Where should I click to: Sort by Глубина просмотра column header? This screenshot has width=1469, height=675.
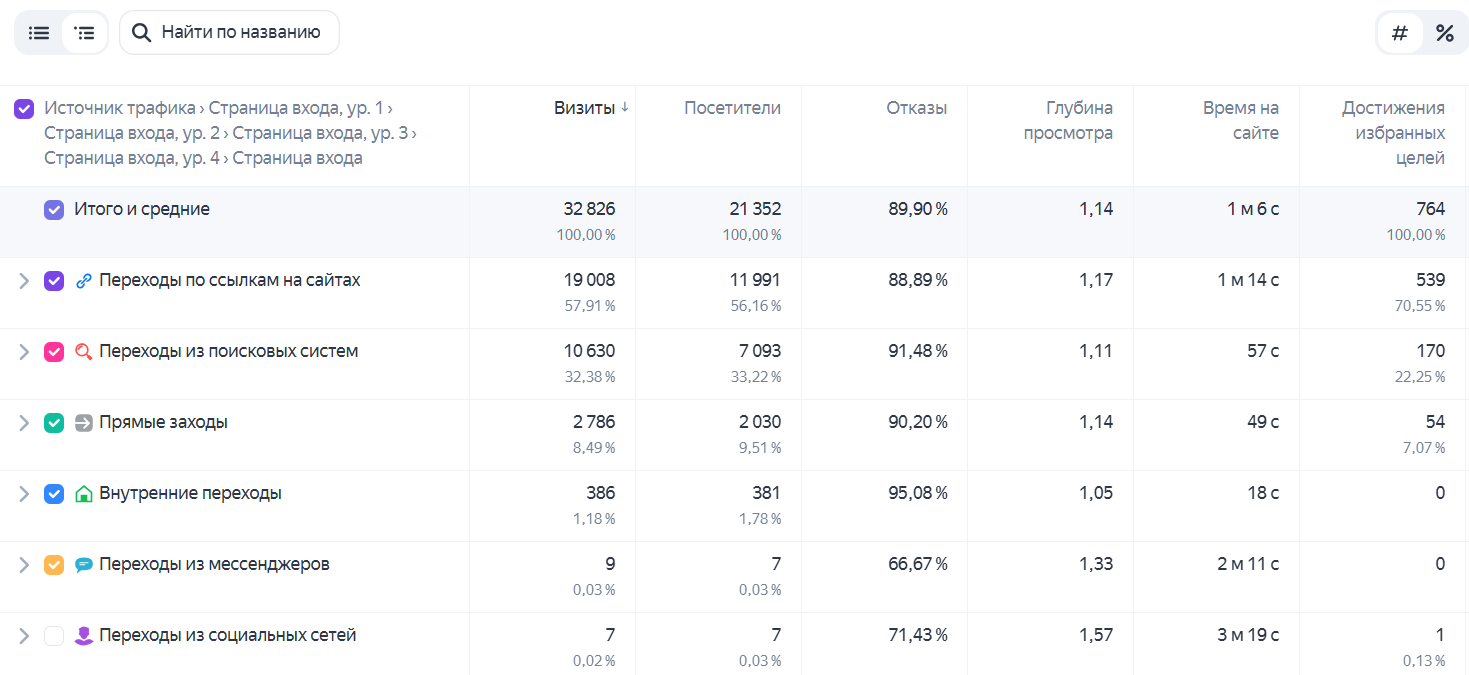click(x=1068, y=121)
